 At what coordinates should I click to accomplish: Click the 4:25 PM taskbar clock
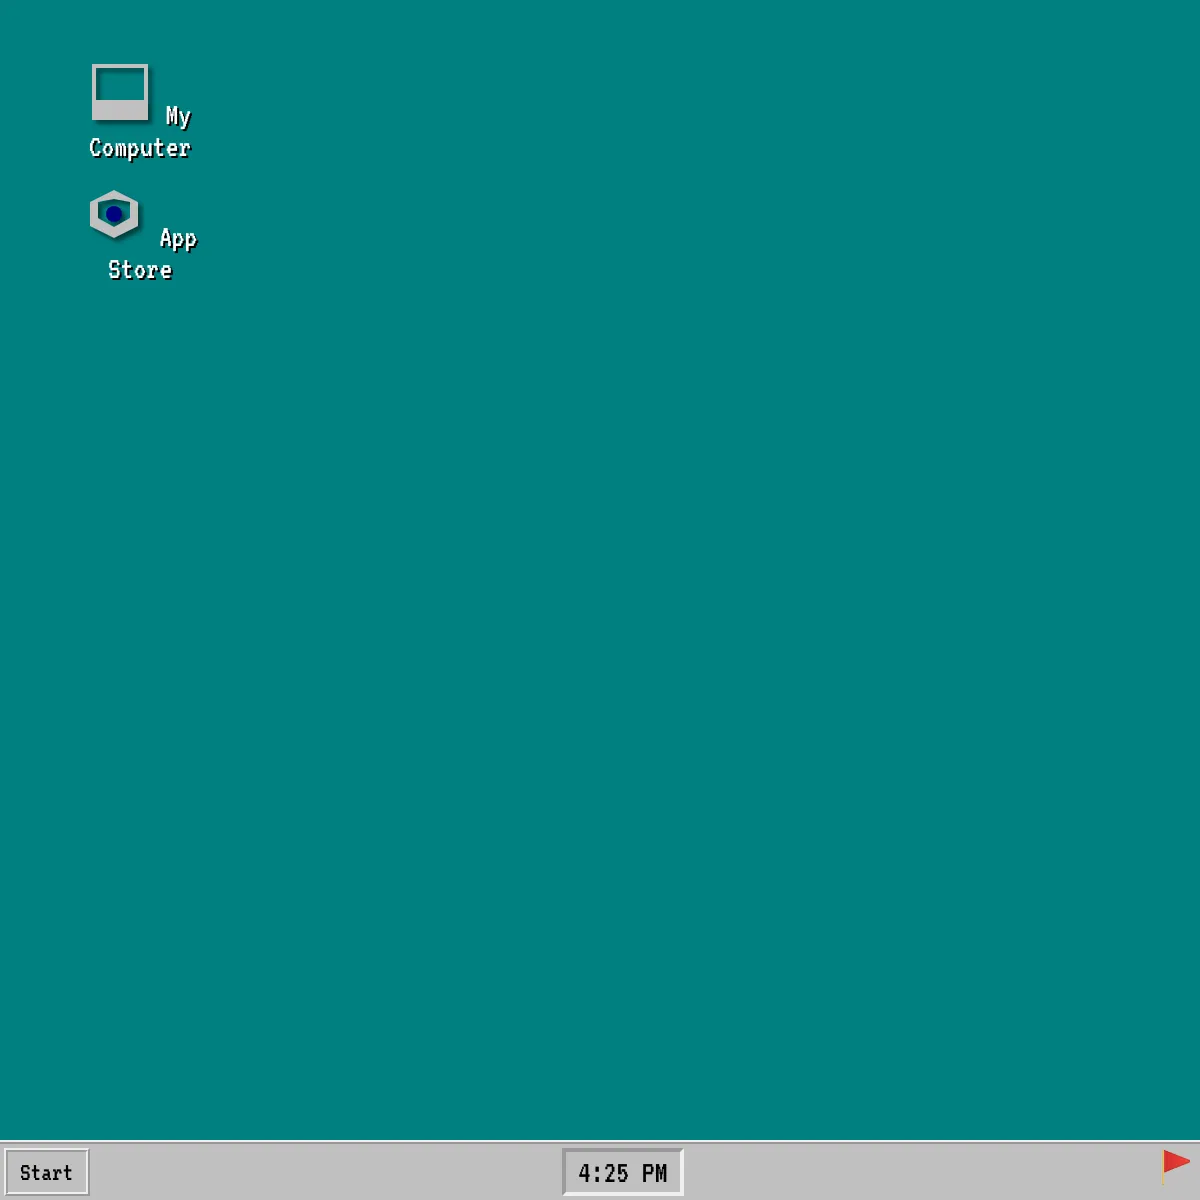point(623,1172)
